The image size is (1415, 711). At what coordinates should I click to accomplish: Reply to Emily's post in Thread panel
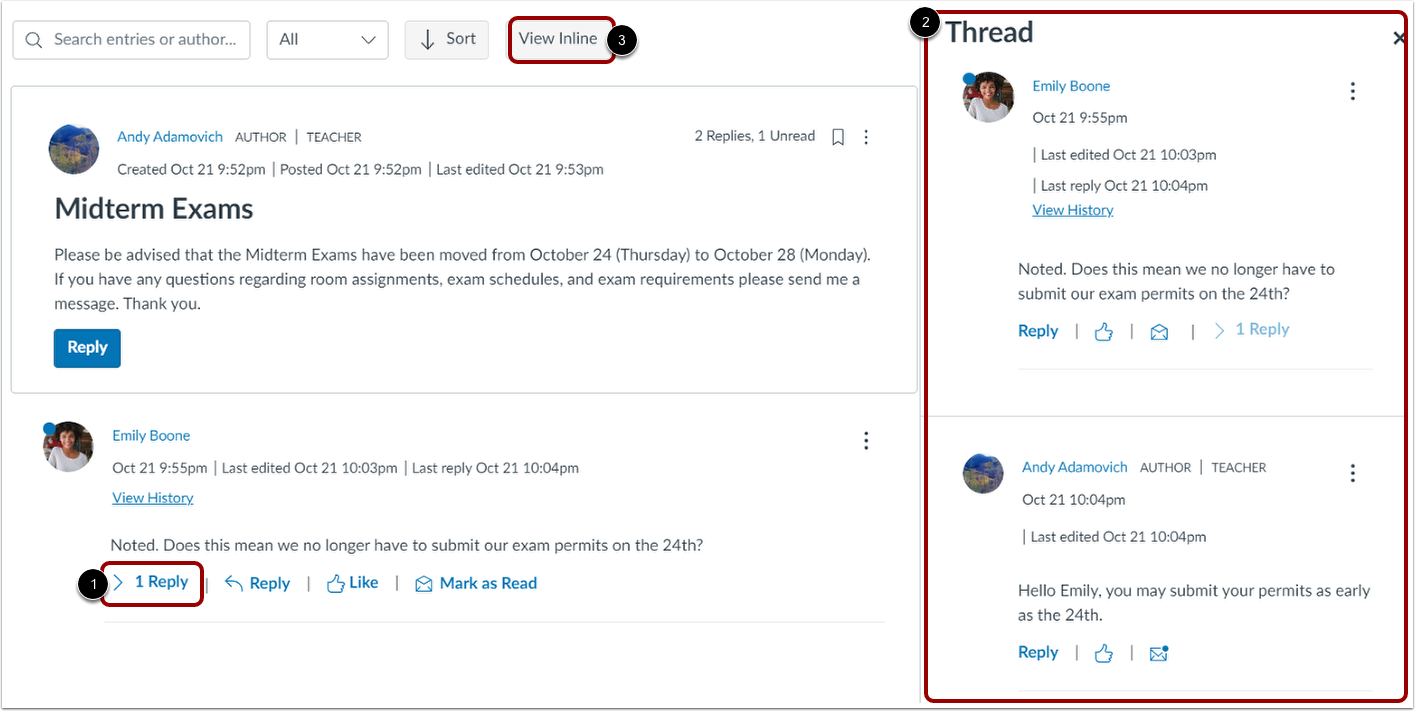1038,331
